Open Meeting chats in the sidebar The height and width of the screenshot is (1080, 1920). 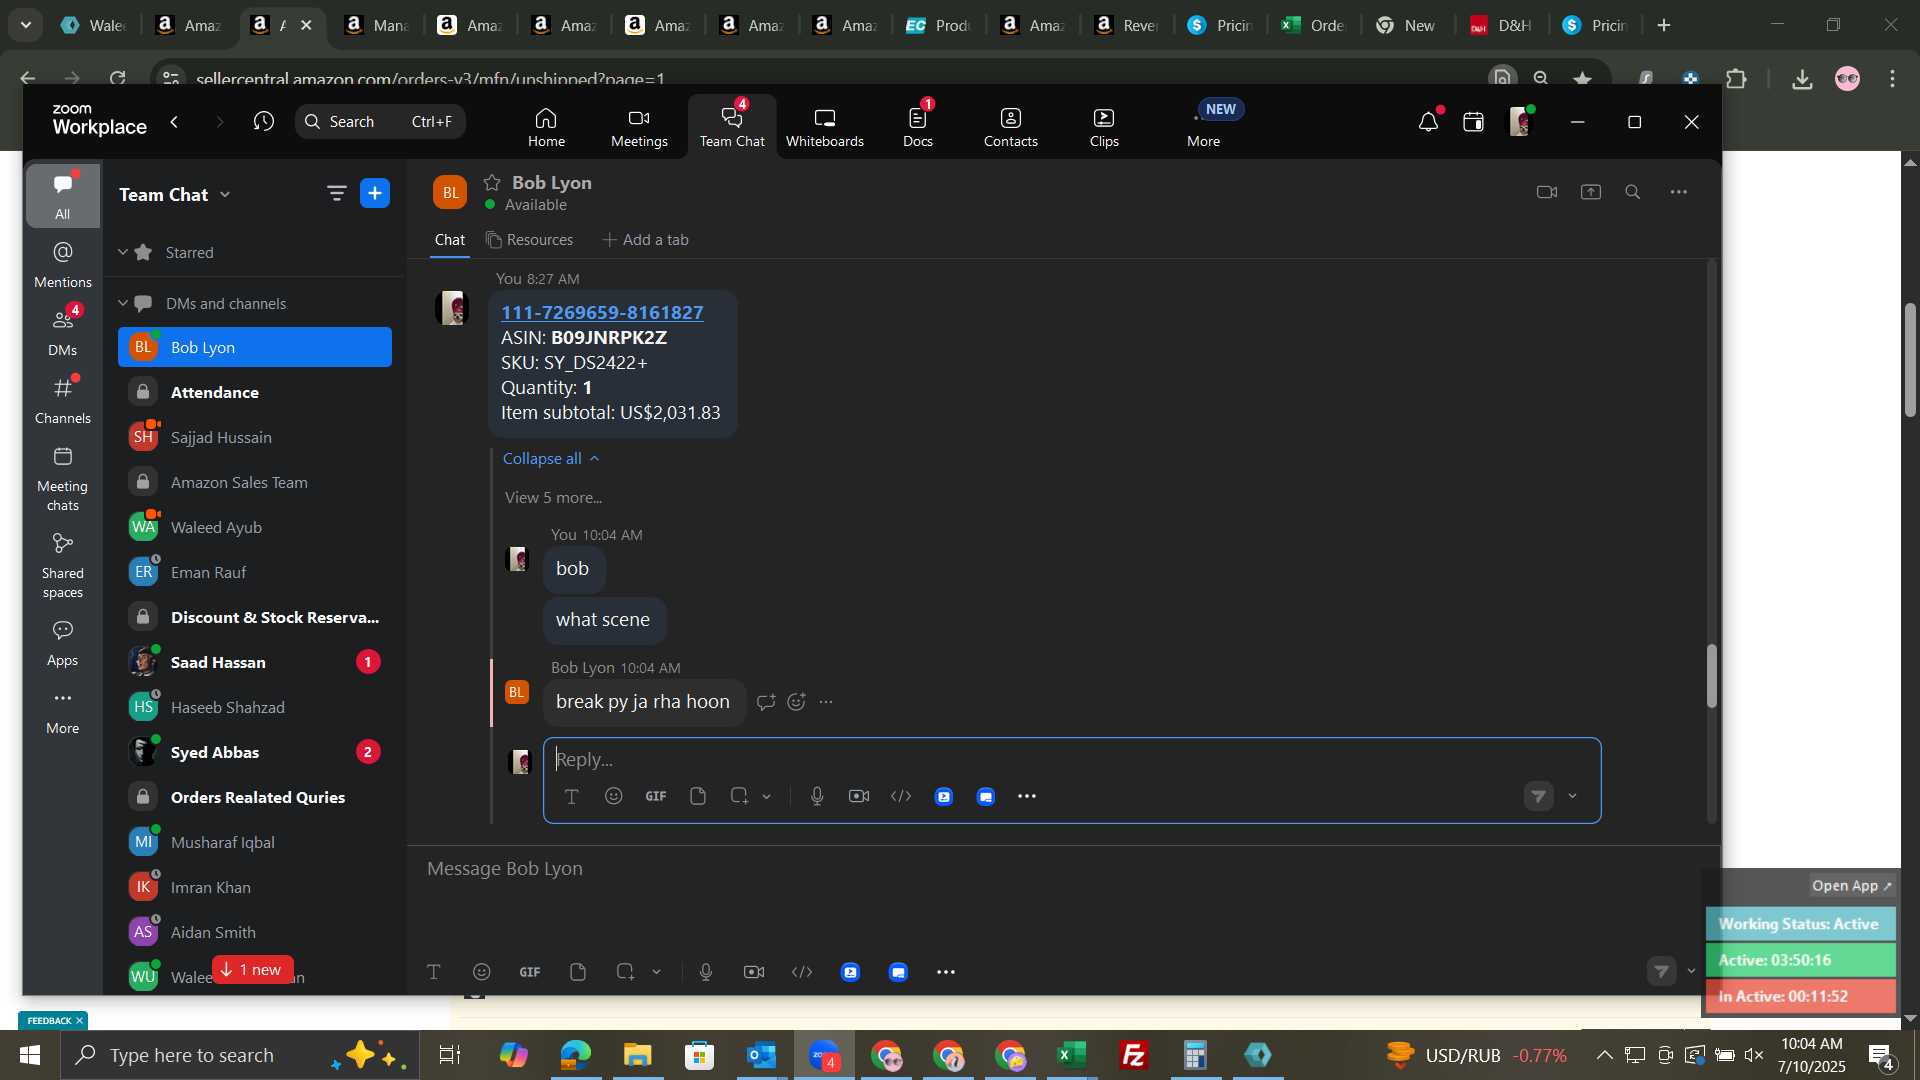click(x=62, y=479)
